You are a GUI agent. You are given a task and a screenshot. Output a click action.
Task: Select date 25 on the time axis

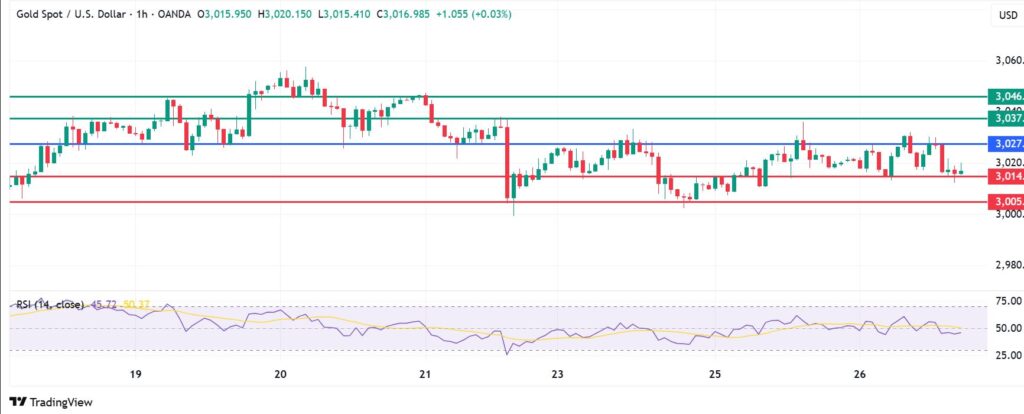click(x=715, y=373)
